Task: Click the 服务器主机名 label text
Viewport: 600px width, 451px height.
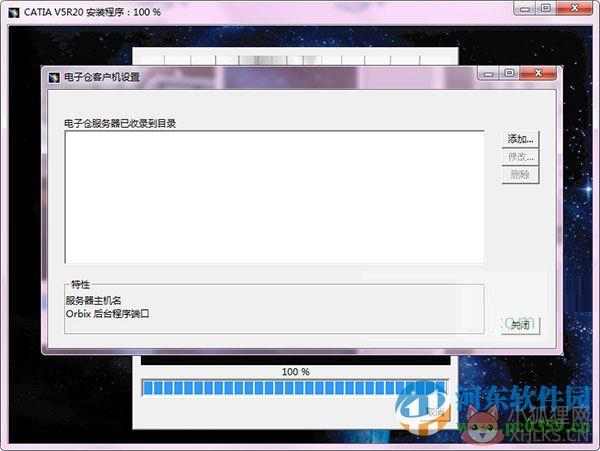Action: tap(93, 300)
